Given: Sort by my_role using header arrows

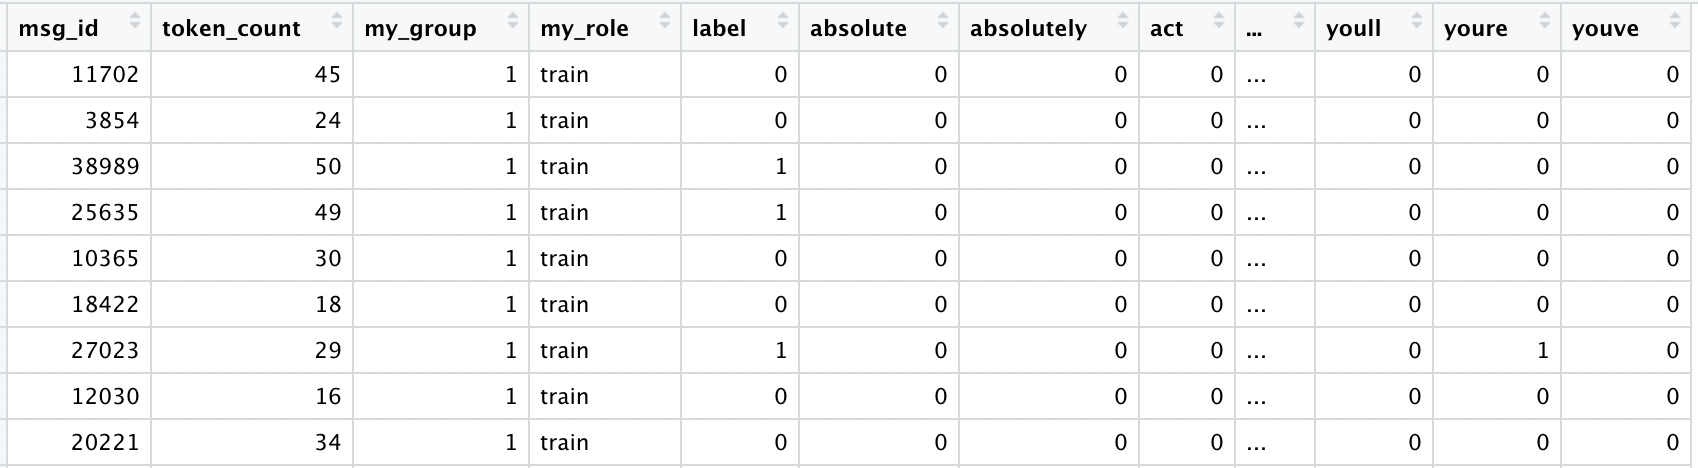Looking at the screenshot, I should pyautogui.click(x=666, y=20).
